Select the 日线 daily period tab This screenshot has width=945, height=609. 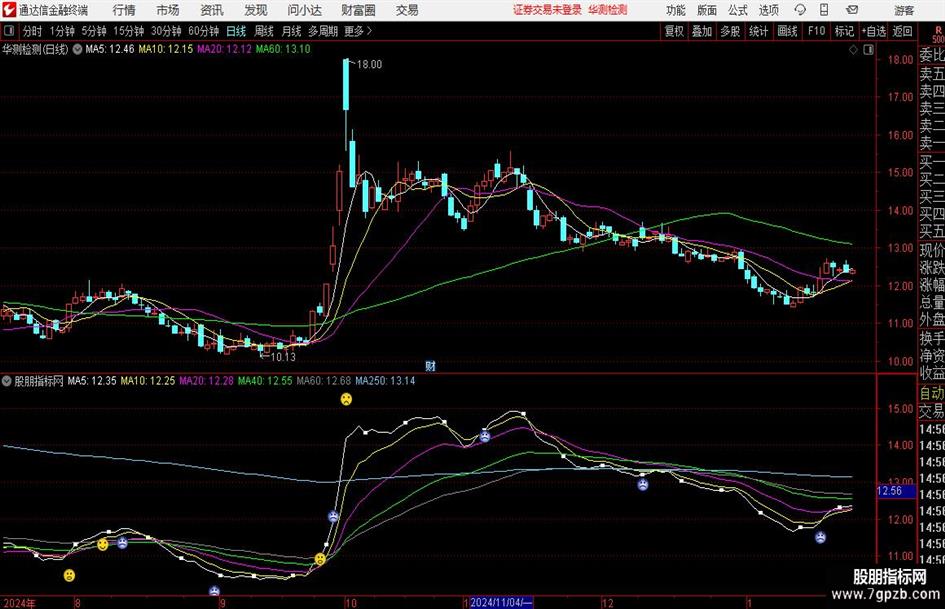pos(236,31)
